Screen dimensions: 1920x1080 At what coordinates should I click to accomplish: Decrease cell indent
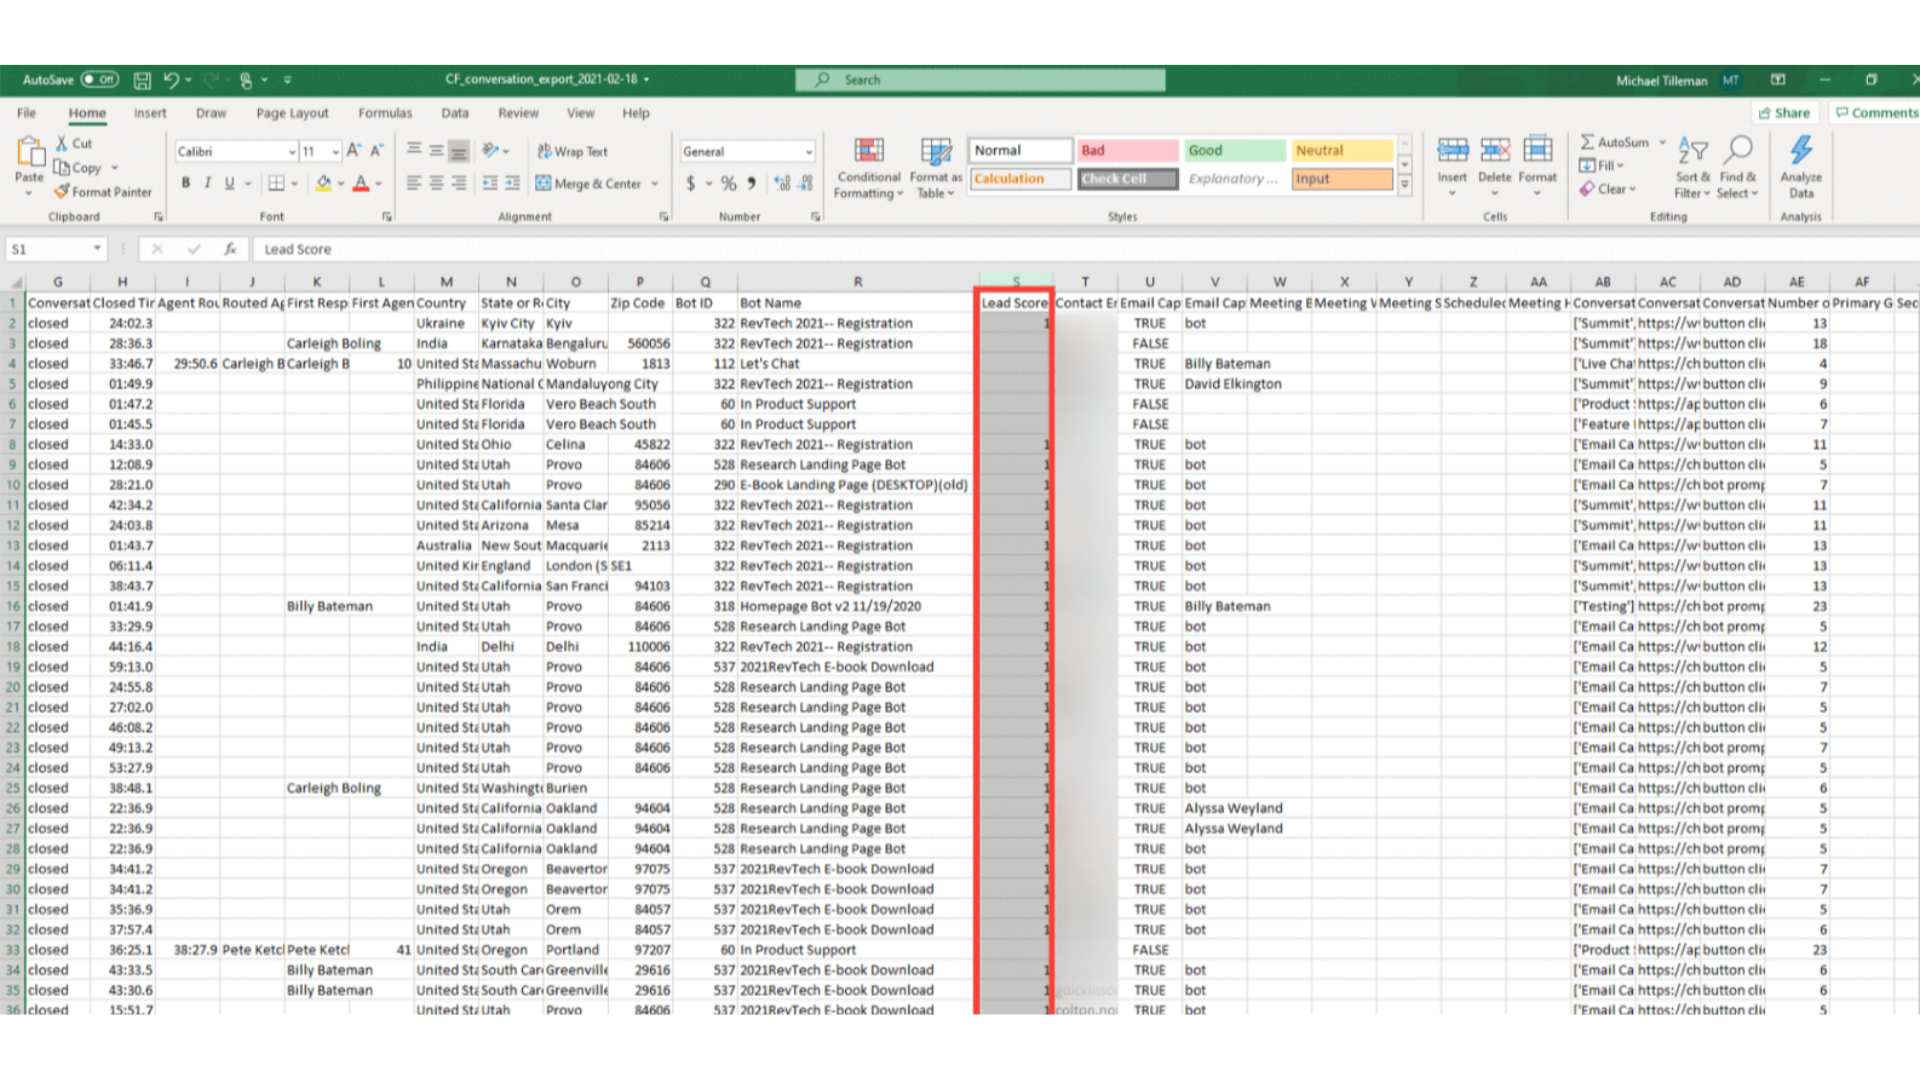coord(490,183)
